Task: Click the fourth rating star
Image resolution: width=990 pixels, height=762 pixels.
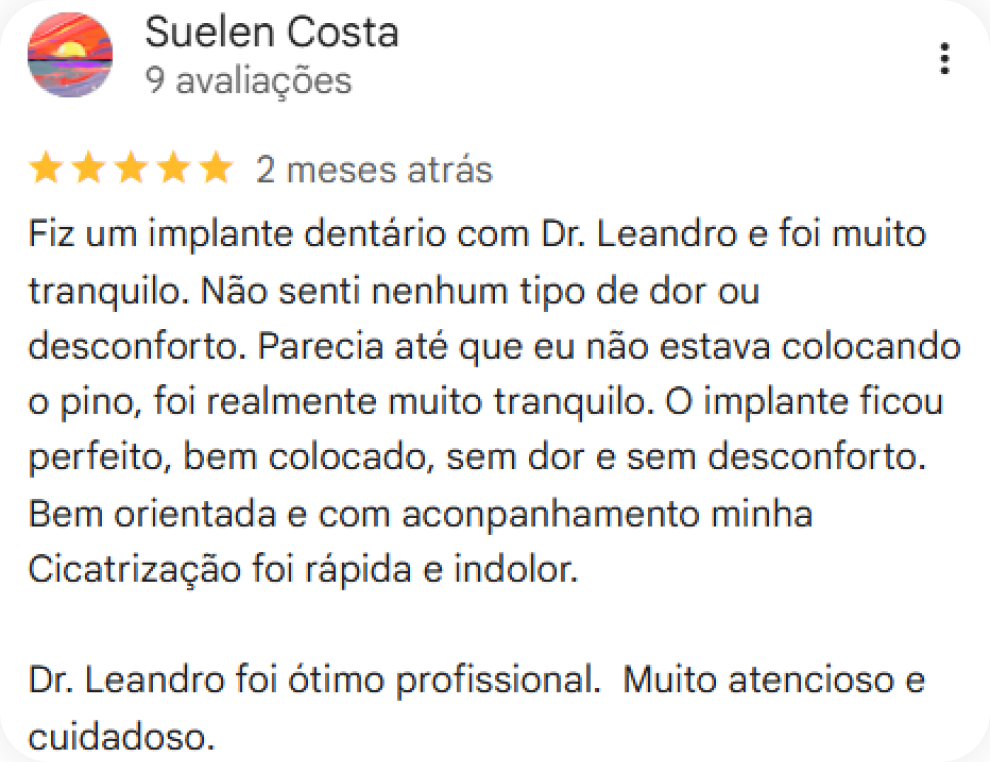Action: pyautogui.click(x=173, y=169)
